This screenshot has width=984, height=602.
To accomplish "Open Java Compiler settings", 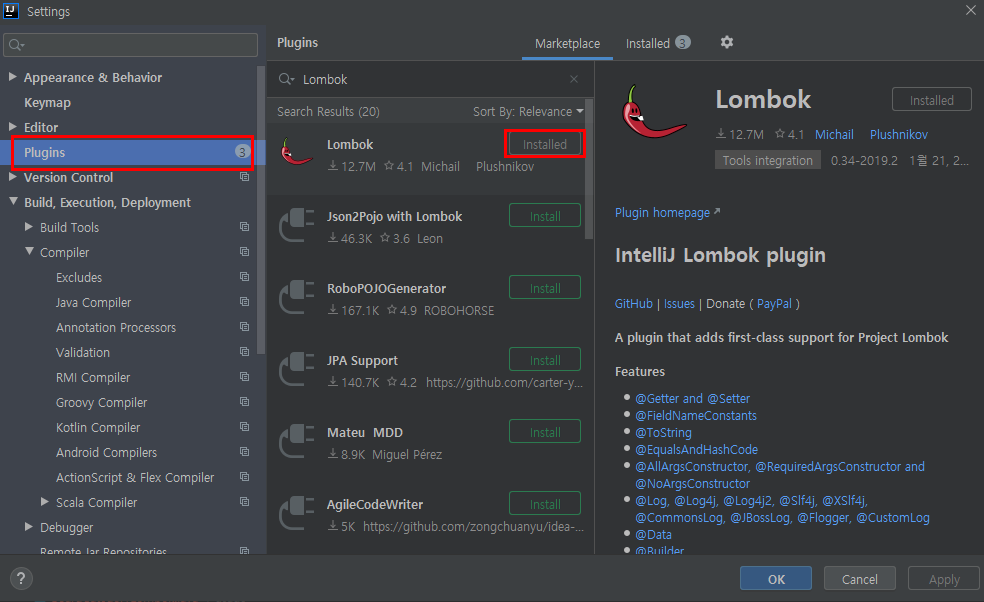I will point(93,303).
